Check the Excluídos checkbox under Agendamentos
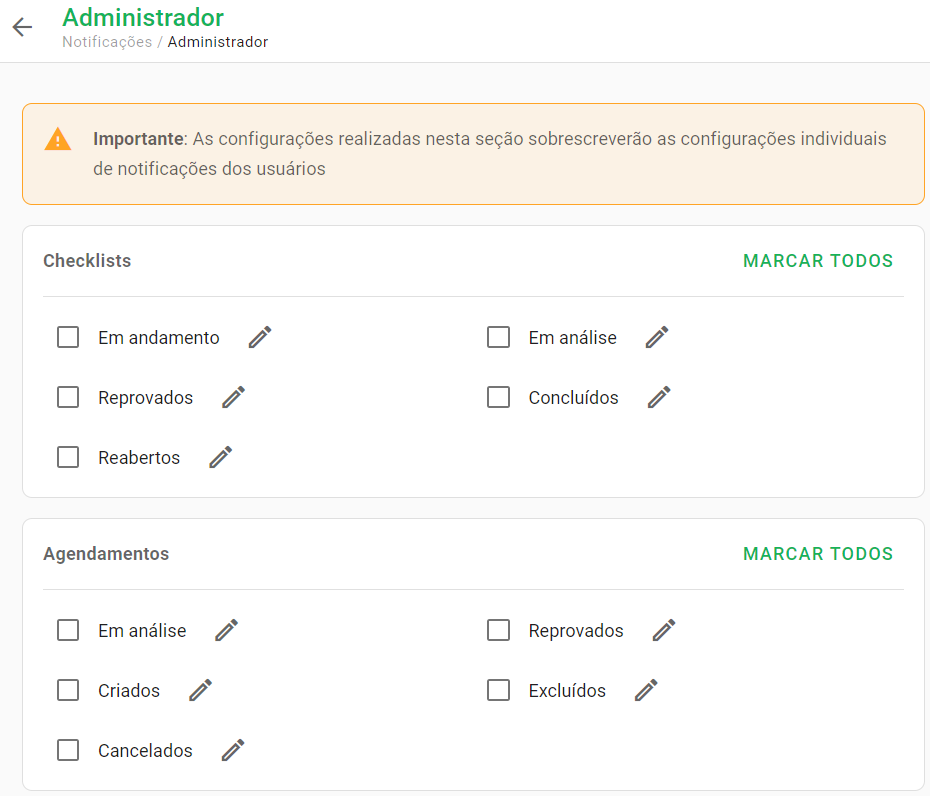930x796 pixels. (x=498, y=690)
